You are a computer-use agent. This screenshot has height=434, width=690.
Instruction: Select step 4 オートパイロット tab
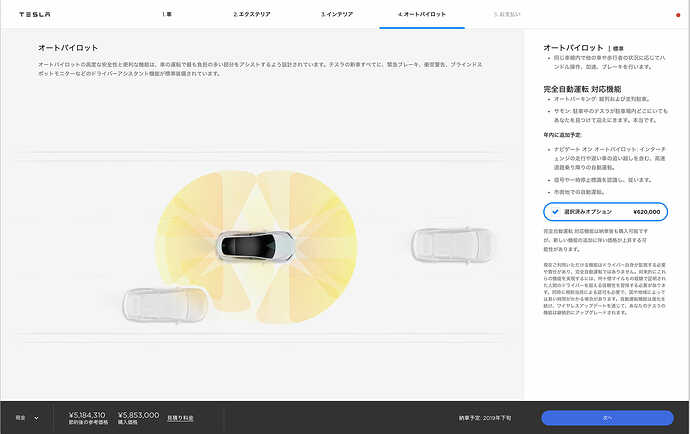click(422, 15)
